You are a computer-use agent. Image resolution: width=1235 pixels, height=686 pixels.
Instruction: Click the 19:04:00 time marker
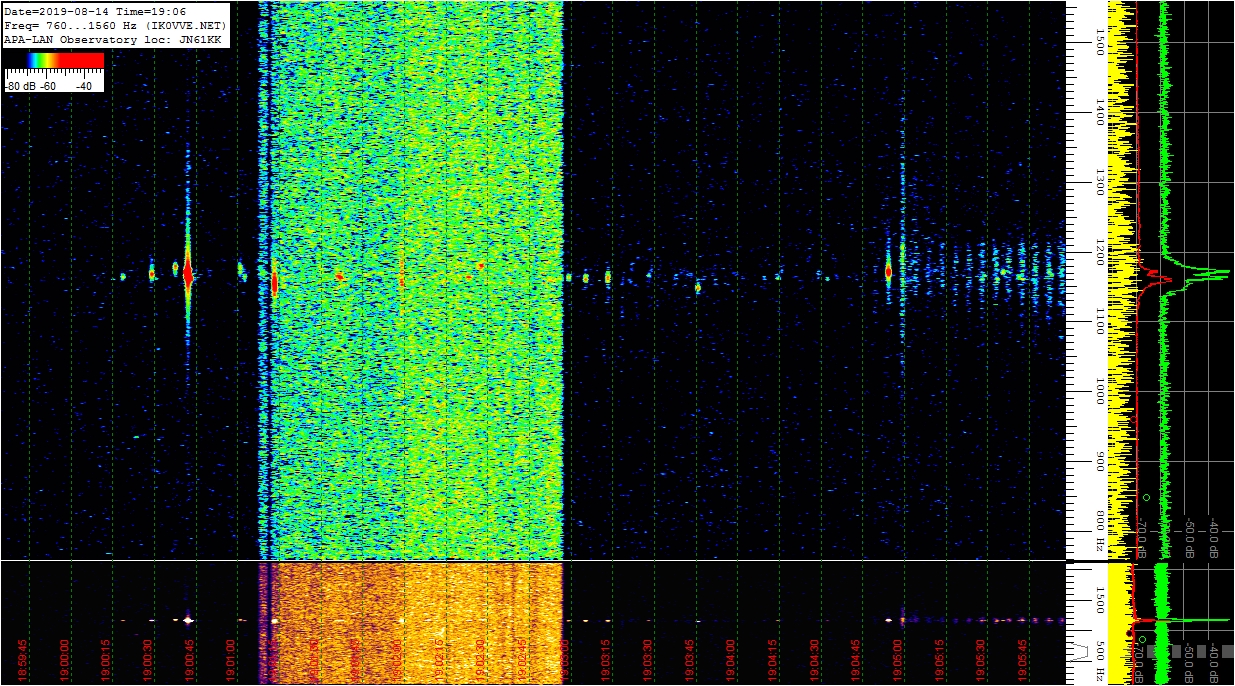(x=732, y=660)
